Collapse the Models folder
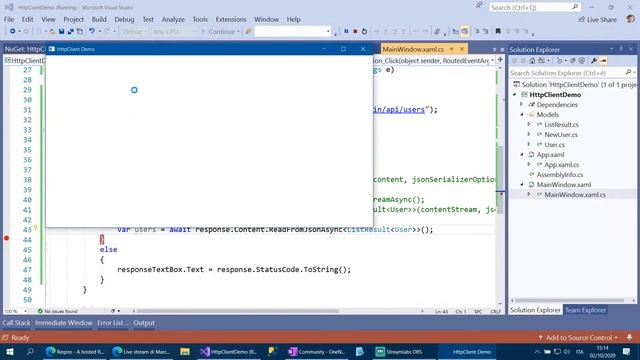 pyautogui.click(x=522, y=115)
